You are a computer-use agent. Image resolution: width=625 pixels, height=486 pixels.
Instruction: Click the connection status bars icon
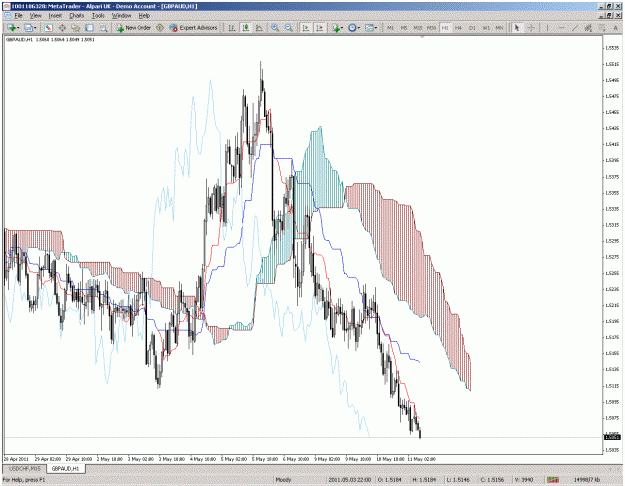coord(552,480)
